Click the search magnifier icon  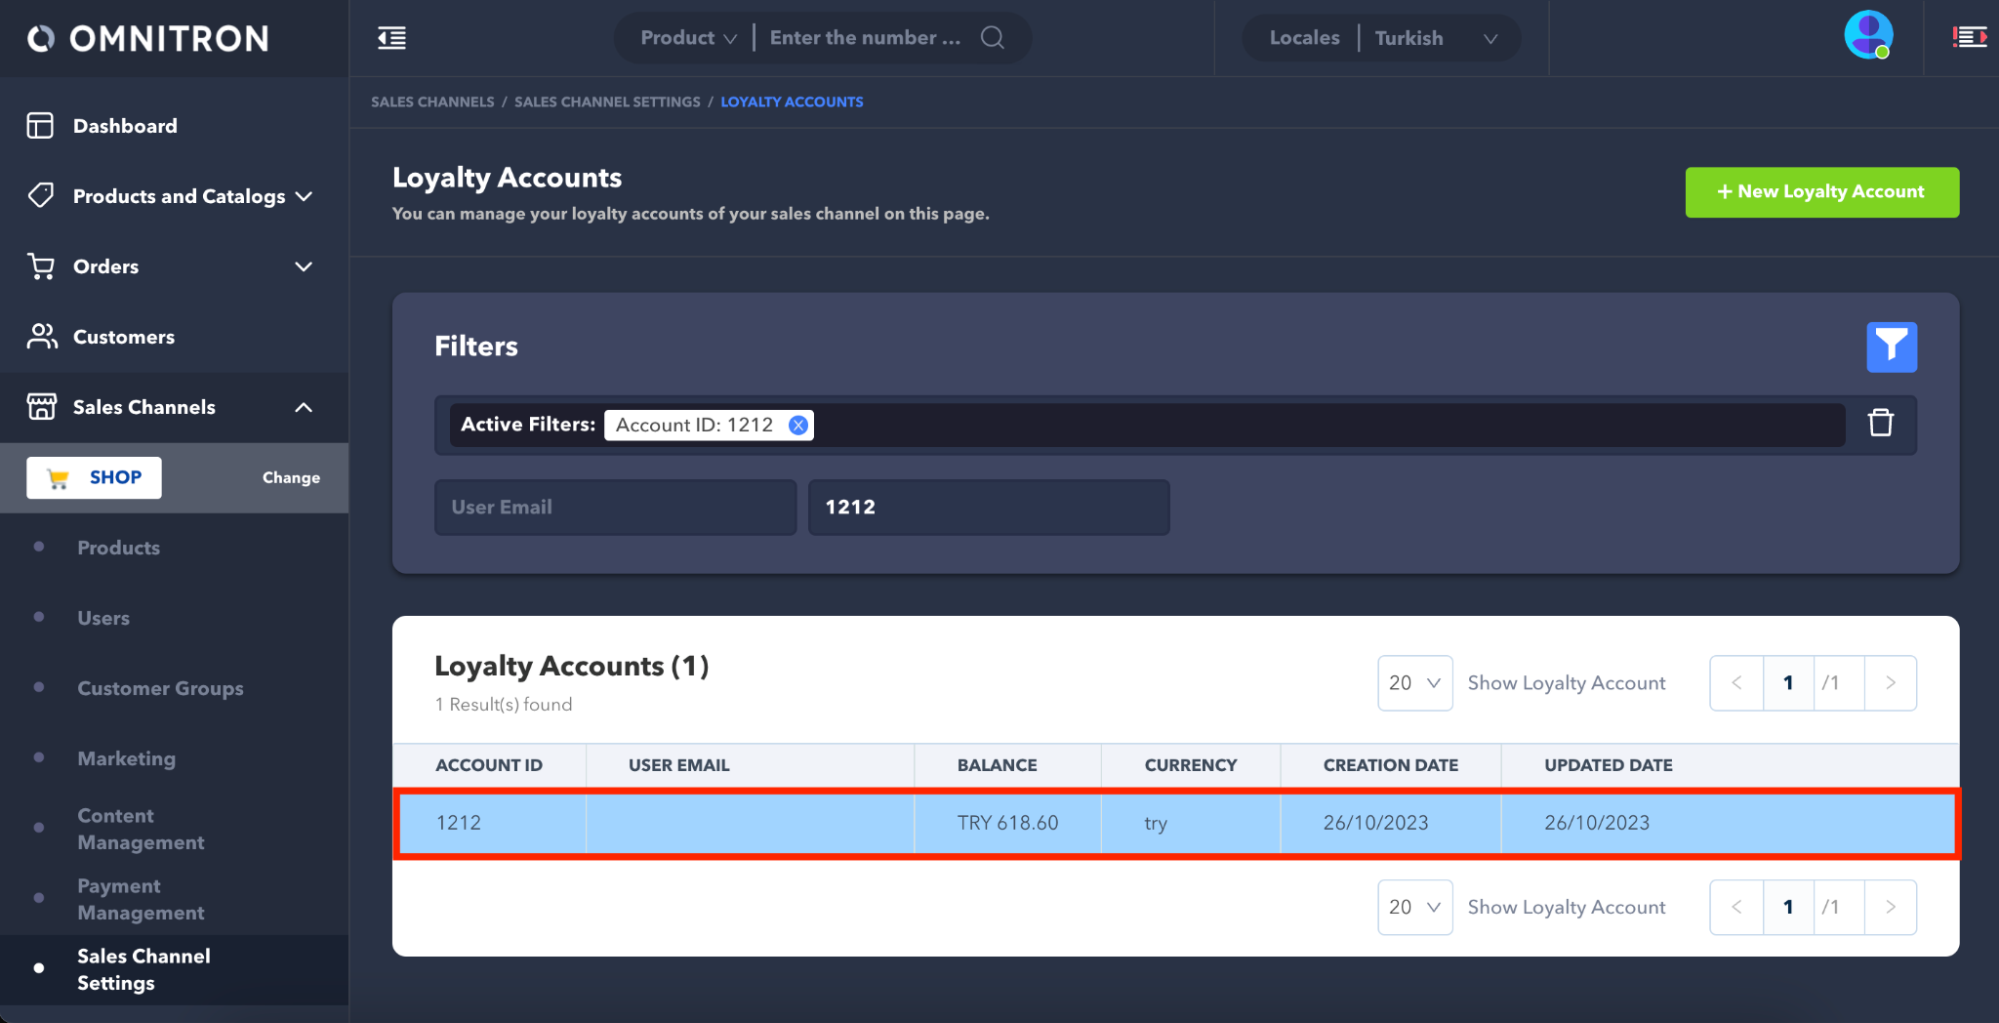(x=992, y=38)
